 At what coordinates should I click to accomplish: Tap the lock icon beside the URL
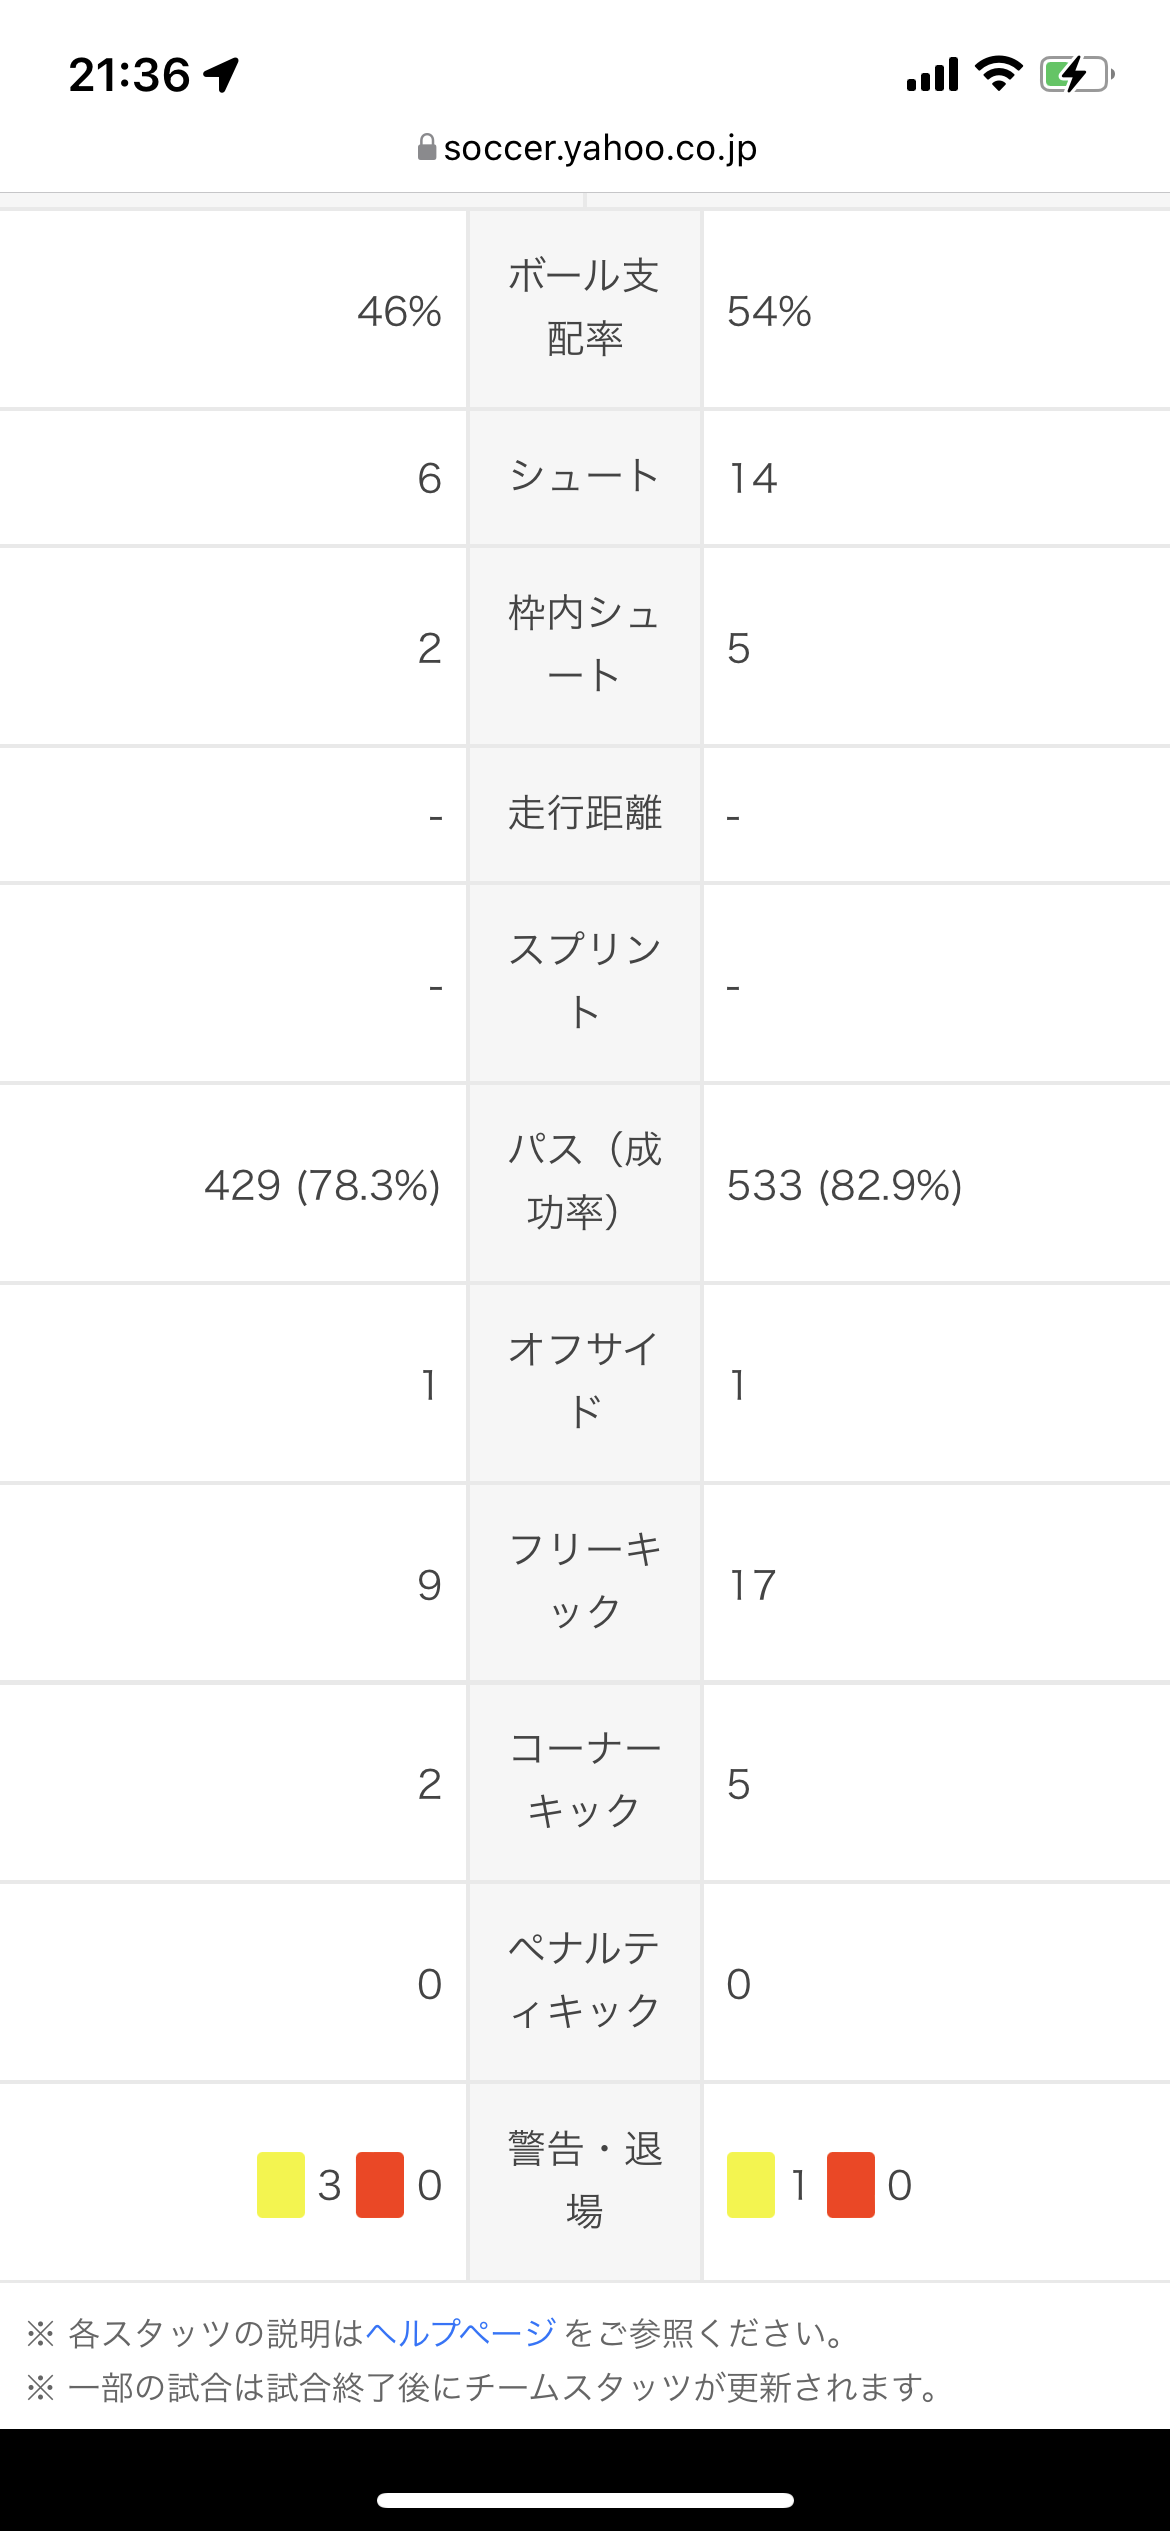[427, 148]
